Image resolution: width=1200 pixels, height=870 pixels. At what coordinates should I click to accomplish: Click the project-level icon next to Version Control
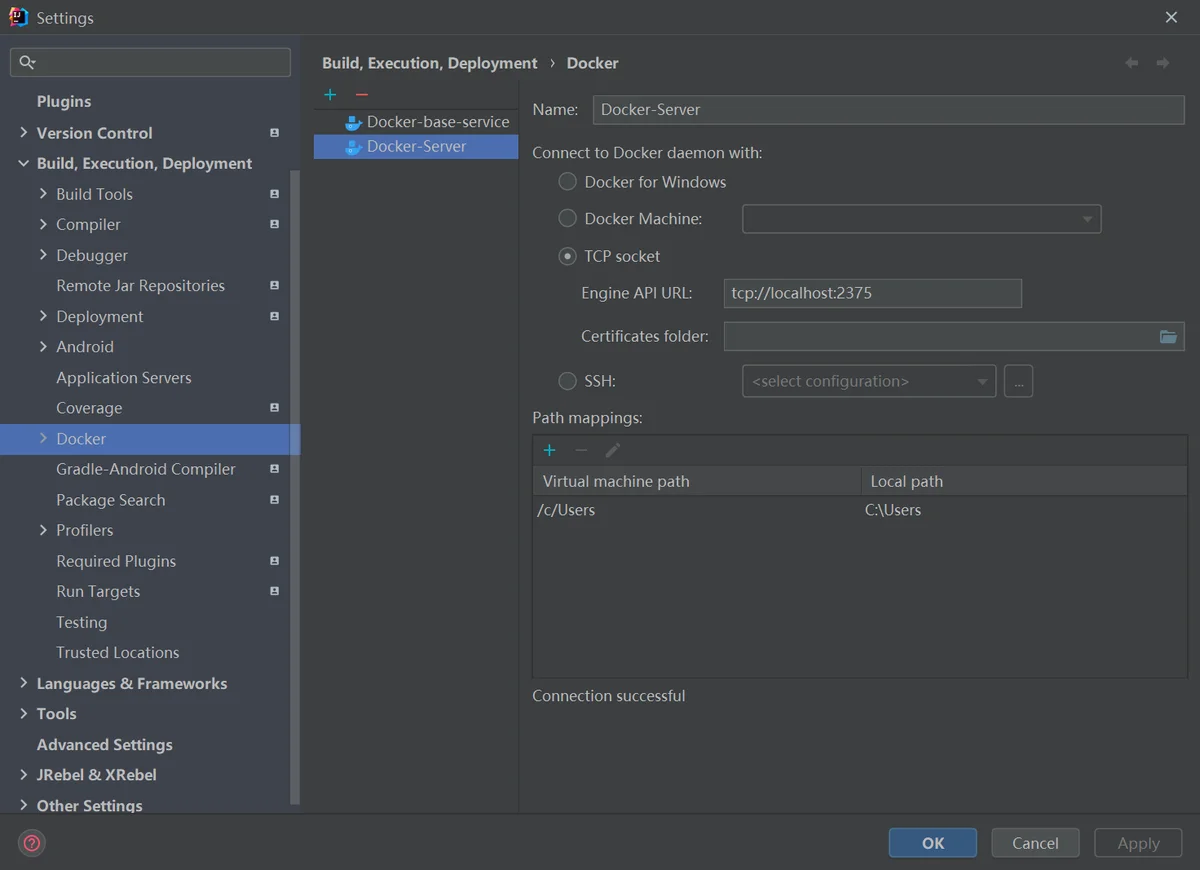[x=274, y=133]
